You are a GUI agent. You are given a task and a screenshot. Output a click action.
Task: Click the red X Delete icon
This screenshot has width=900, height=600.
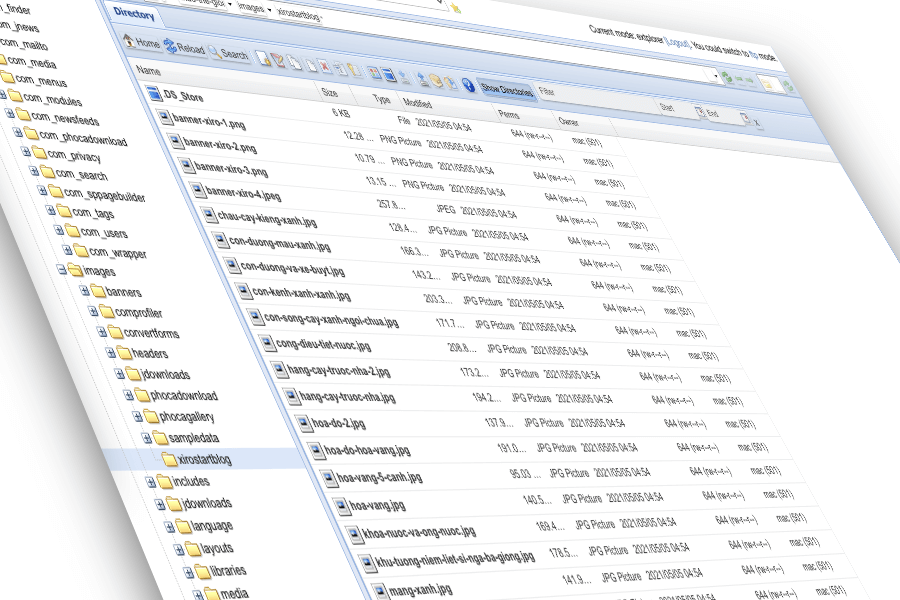[325, 66]
